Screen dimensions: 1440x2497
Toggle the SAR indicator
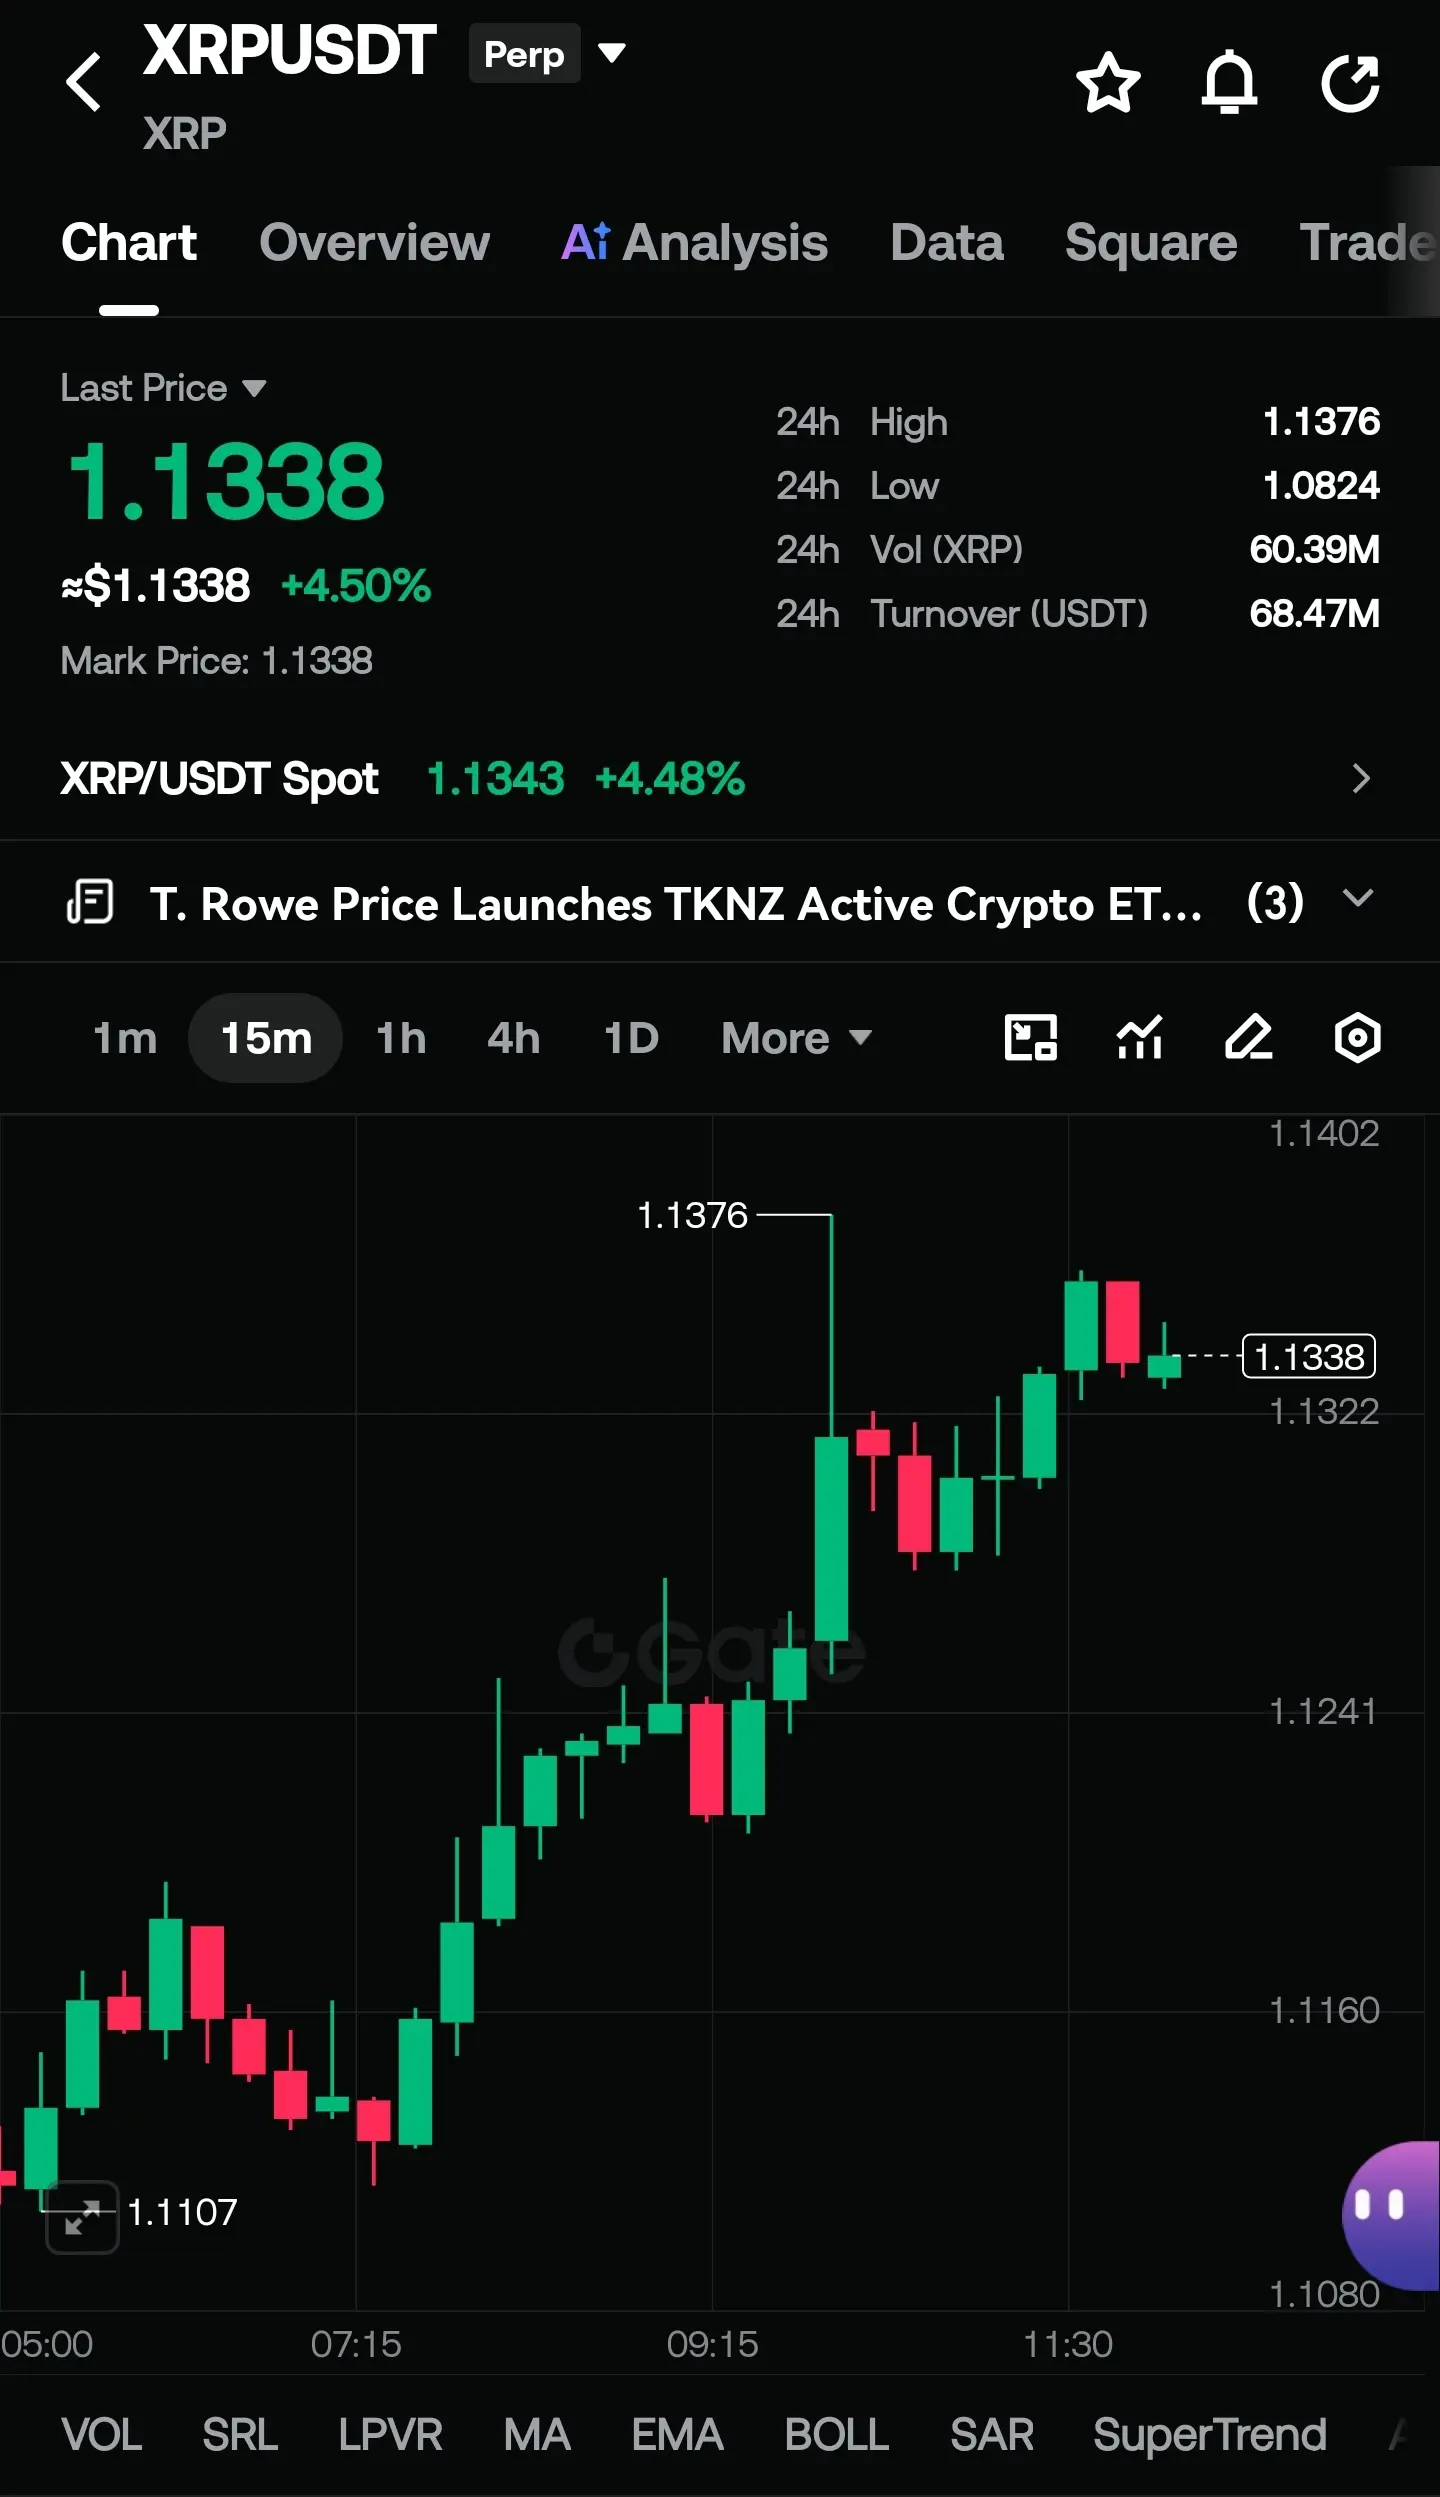click(x=992, y=2435)
